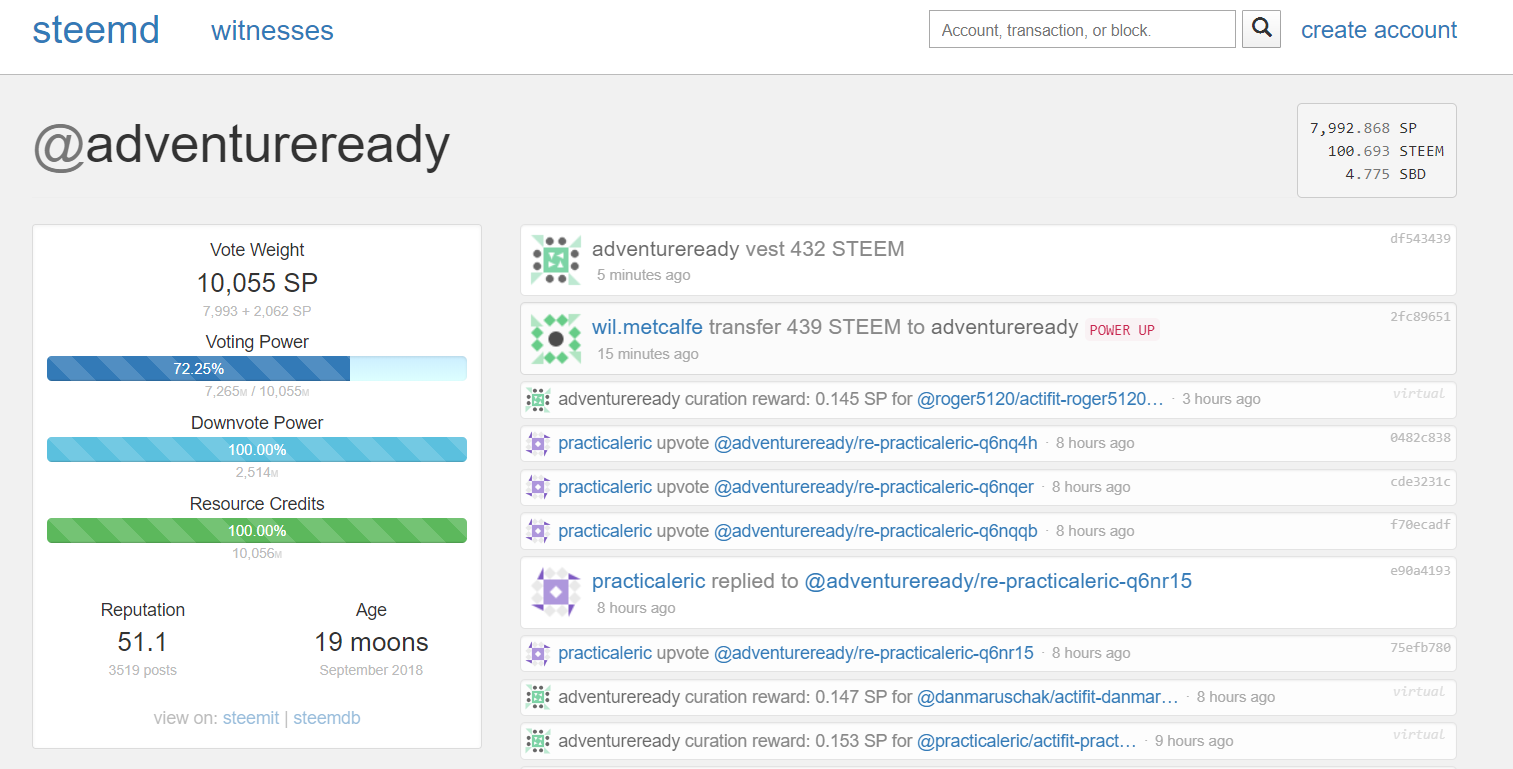Screen dimensions: 1513x769
Task: Focus the account, transaction, or block search field
Action: [x=1081, y=30]
